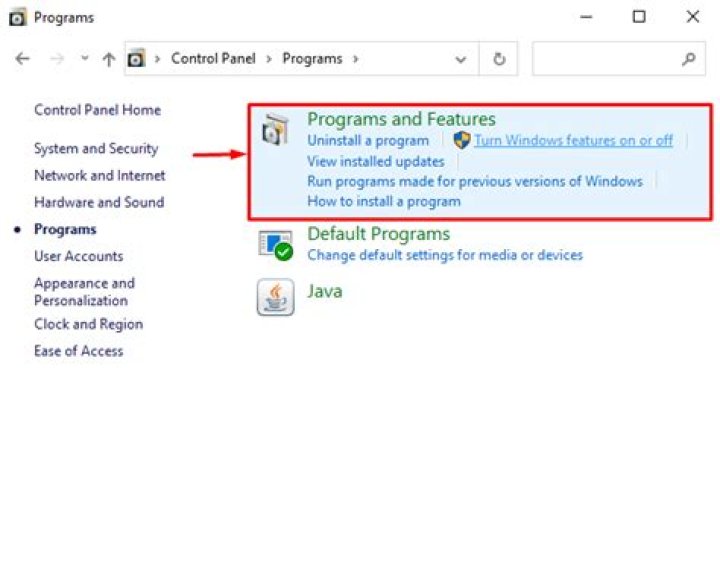Click the search Control Panel field
The height and width of the screenshot is (577, 720).
pyautogui.click(x=619, y=59)
